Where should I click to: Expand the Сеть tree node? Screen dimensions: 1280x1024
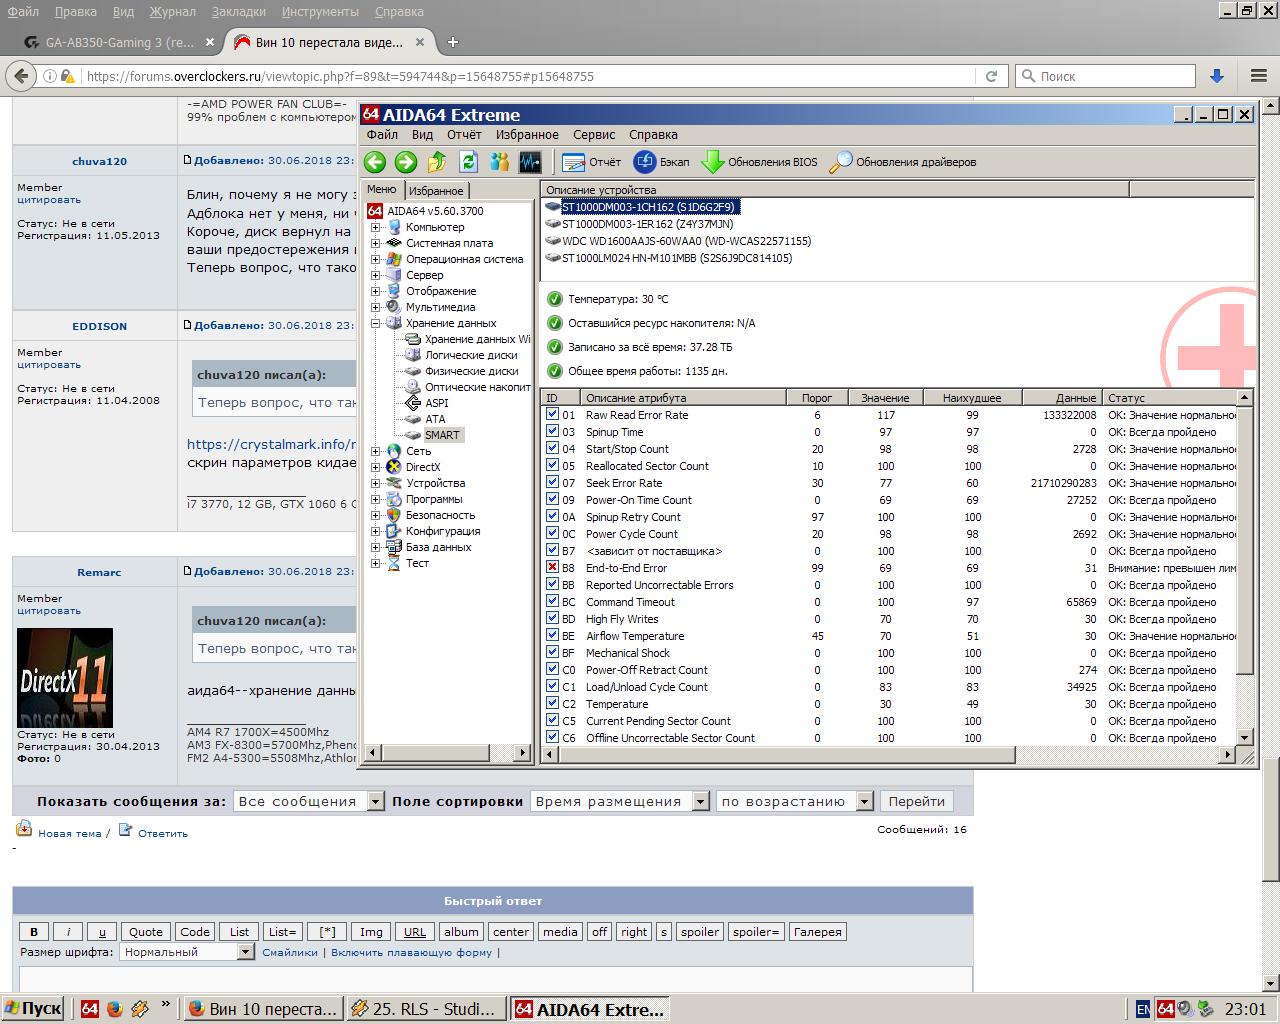(x=376, y=451)
